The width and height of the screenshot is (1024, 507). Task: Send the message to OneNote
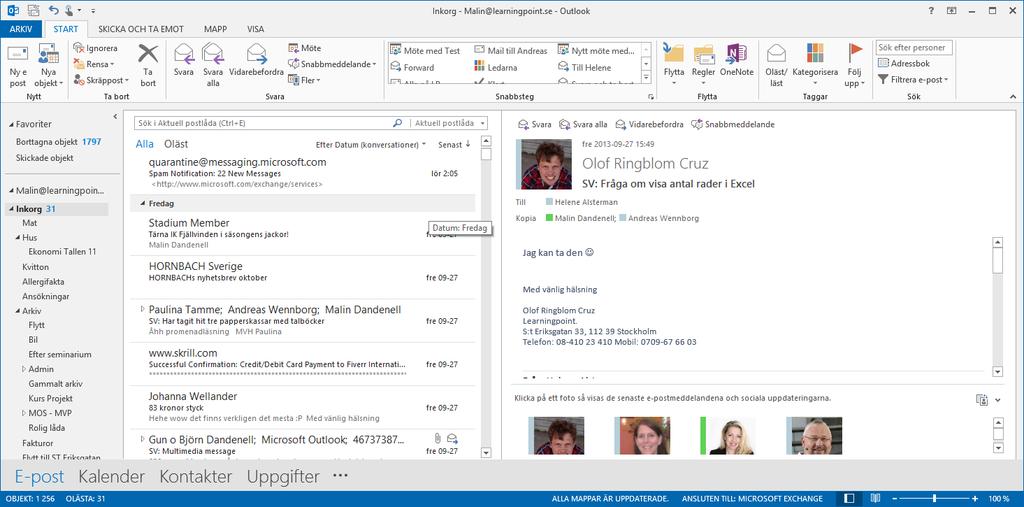(x=737, y=61)
